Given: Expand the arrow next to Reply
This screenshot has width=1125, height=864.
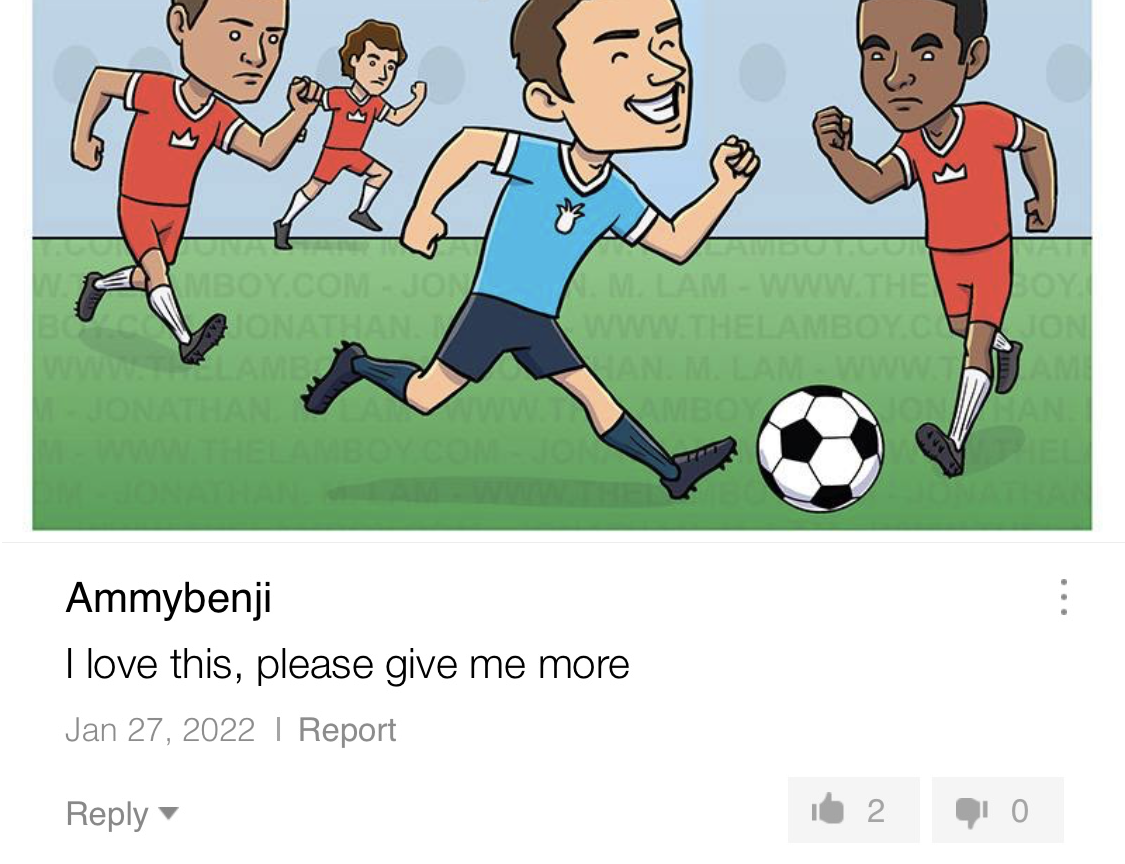Looking at the screenshot, I should pos(168,813).
